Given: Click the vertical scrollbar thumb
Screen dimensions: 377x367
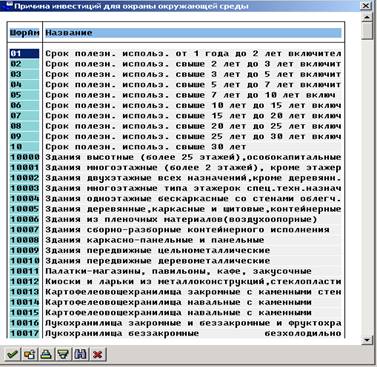Looking at the screenshot, I should 367,31.
